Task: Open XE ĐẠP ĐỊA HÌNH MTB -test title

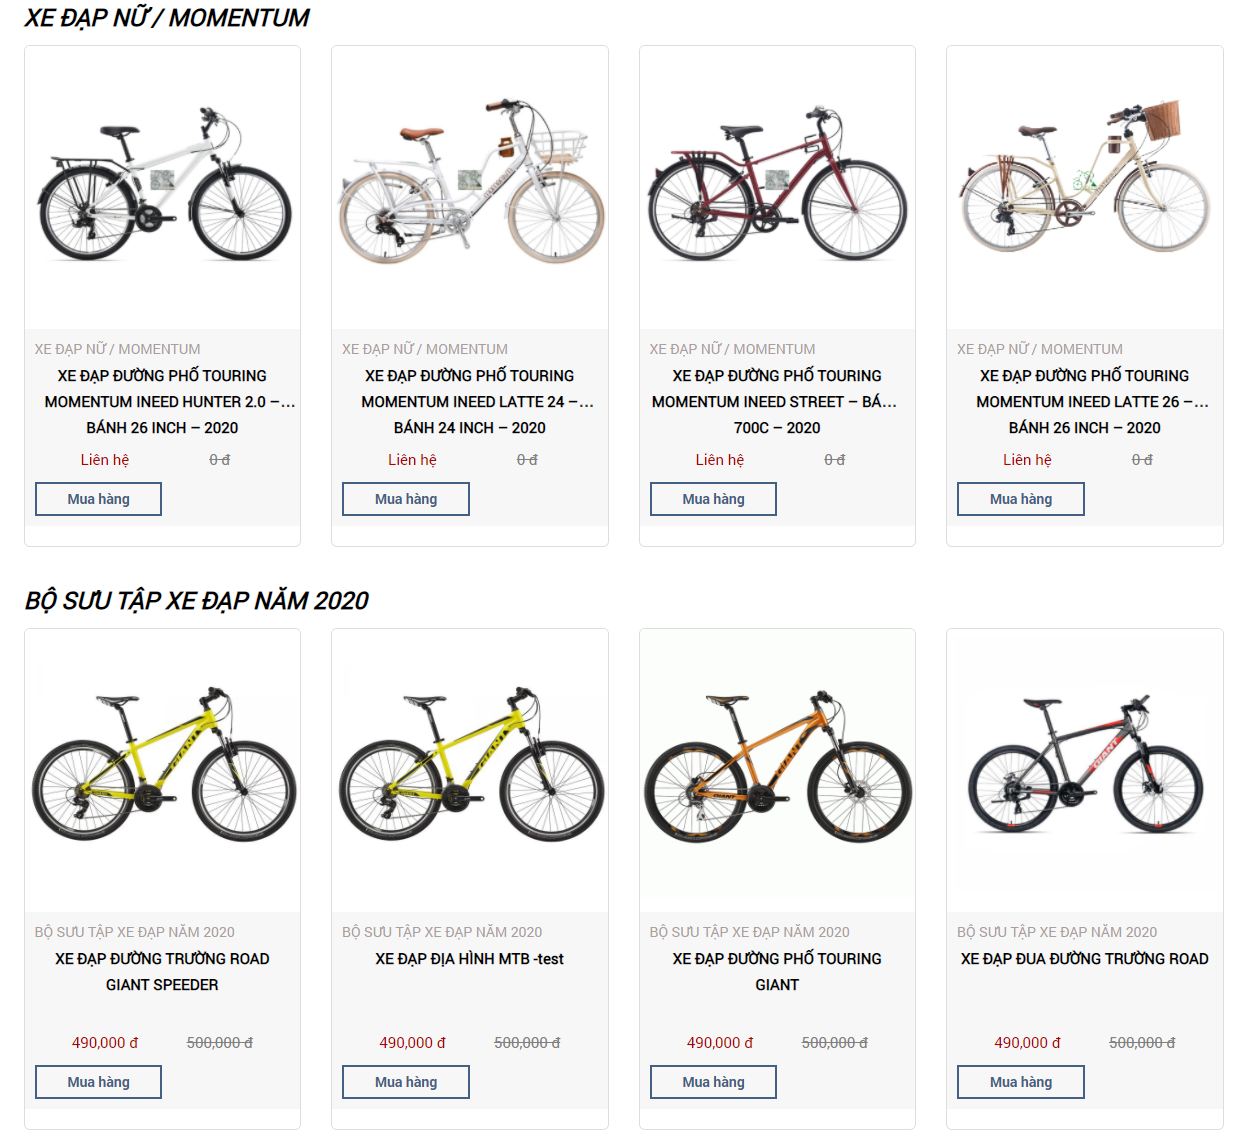Action: [470, 959]
